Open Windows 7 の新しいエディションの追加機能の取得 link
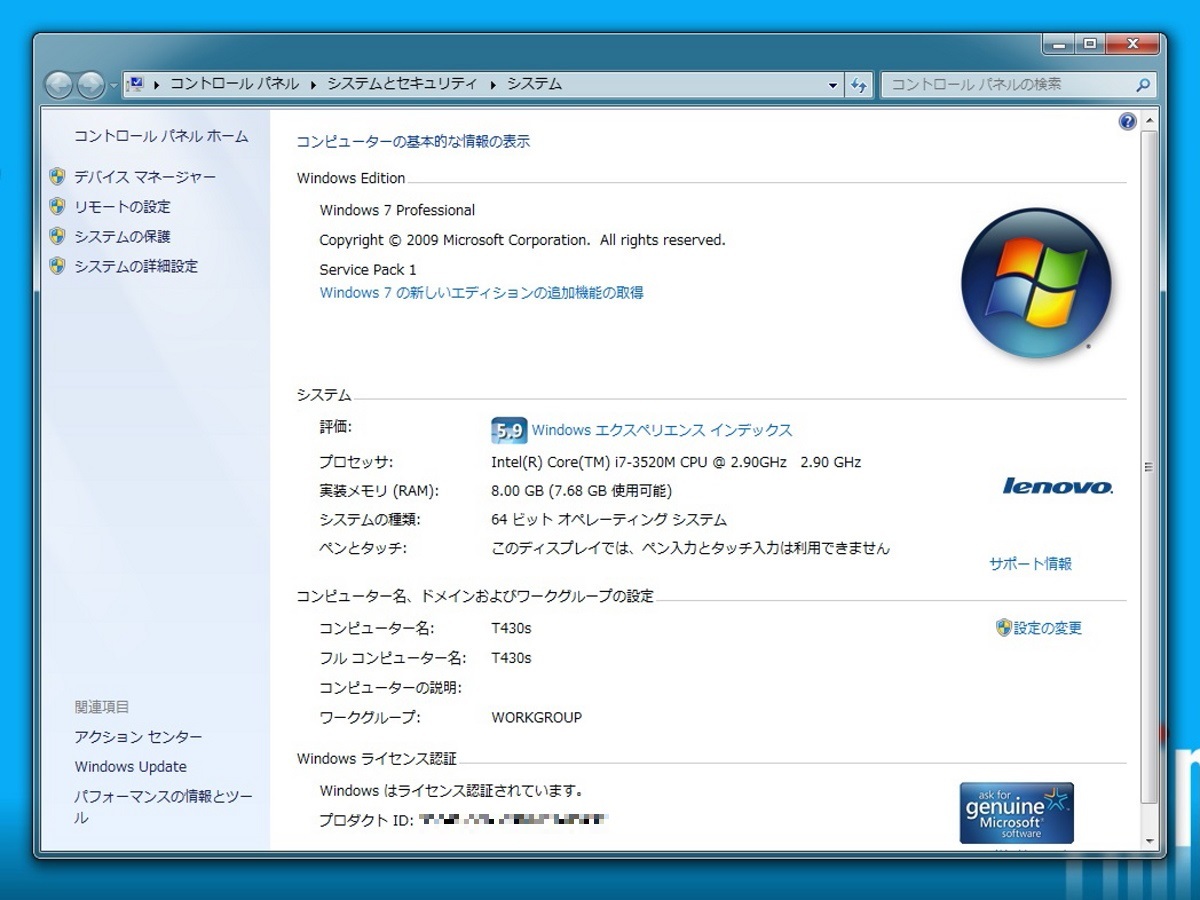This screenshot has height=900, width=1200. click(481, 293)
